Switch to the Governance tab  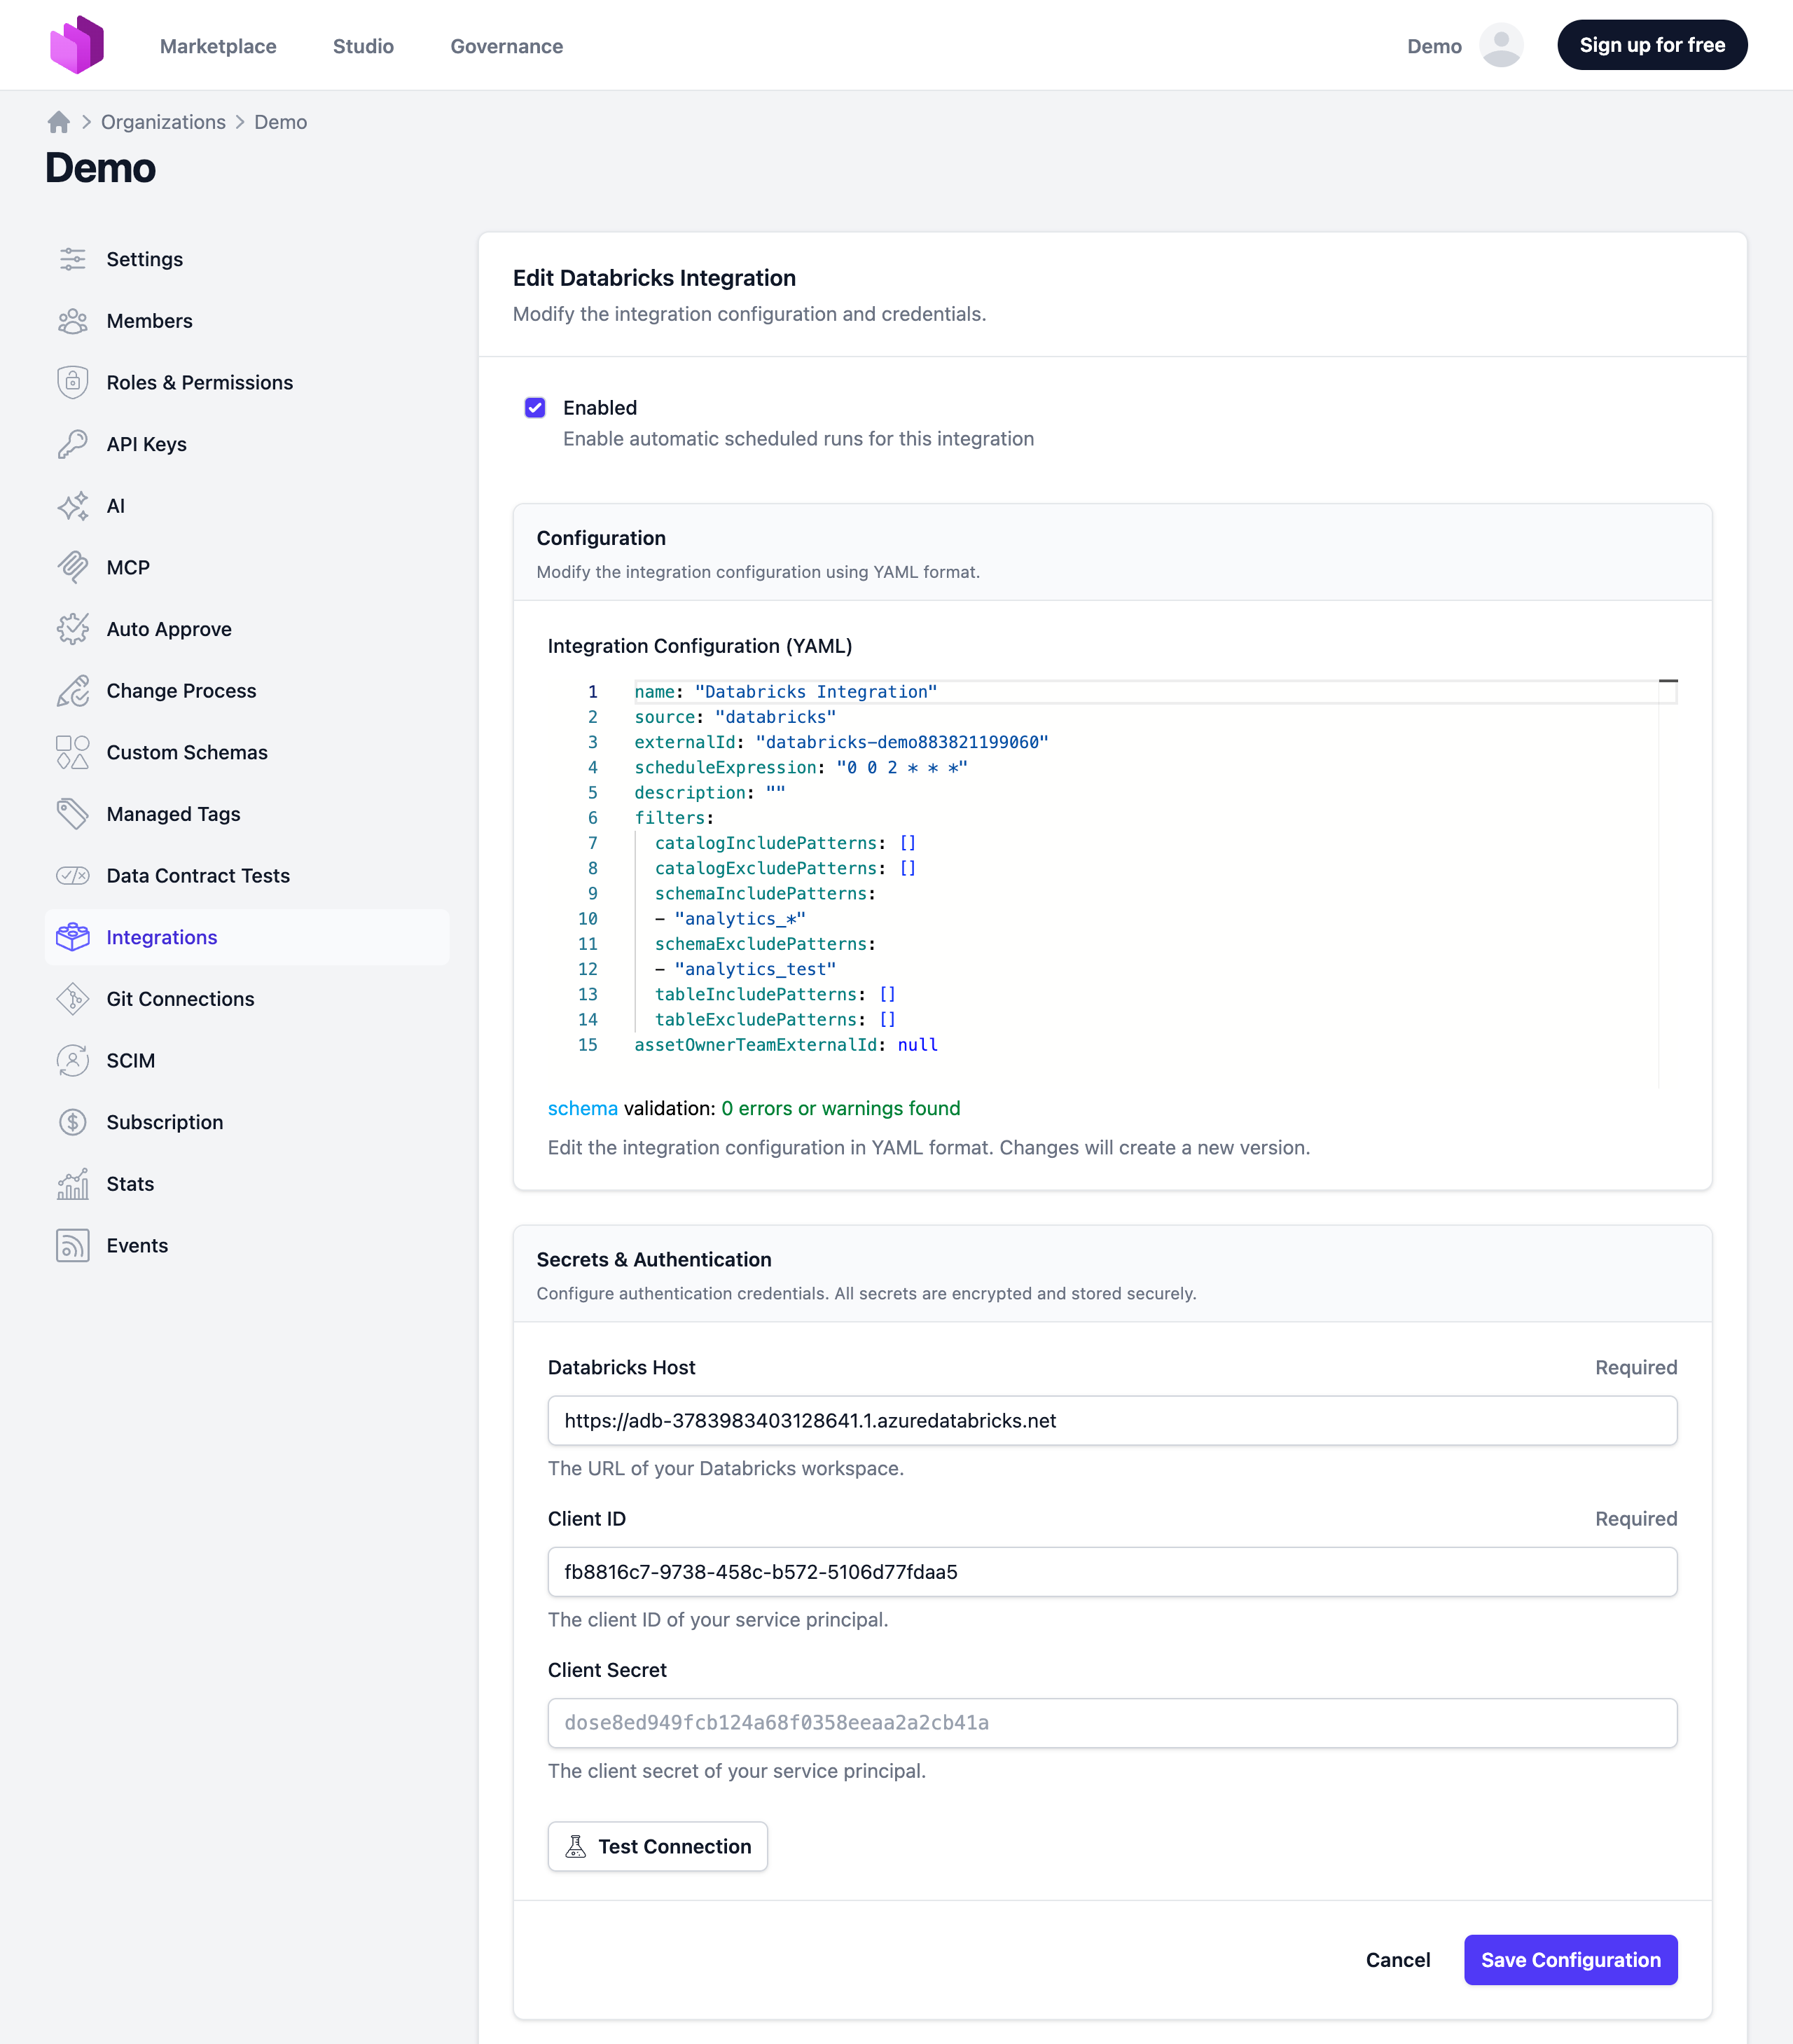click(x=506, y=46)
